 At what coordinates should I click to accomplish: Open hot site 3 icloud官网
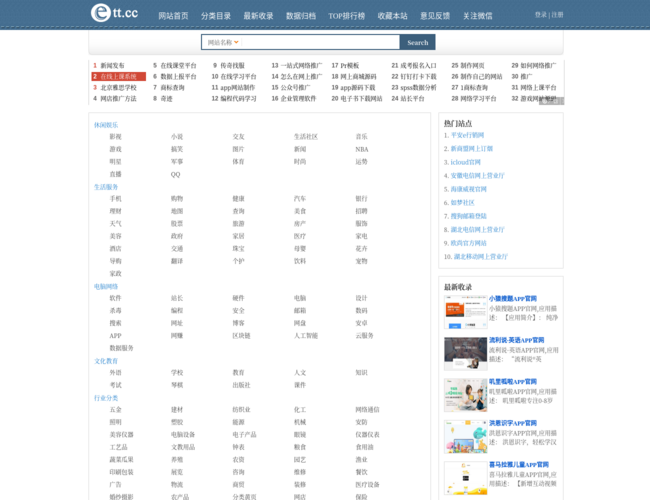(466, 162)
